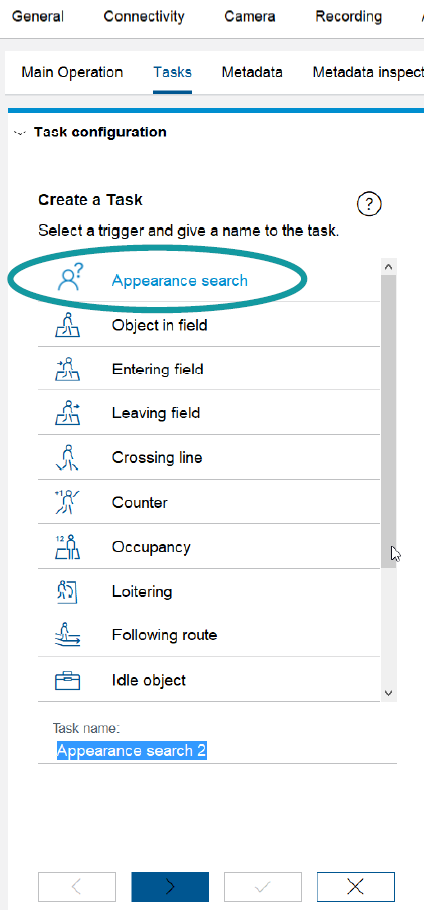Click the trigger list scroll-down arrow
This screenshot has width=424, height=910.
(x=389, y=693)
